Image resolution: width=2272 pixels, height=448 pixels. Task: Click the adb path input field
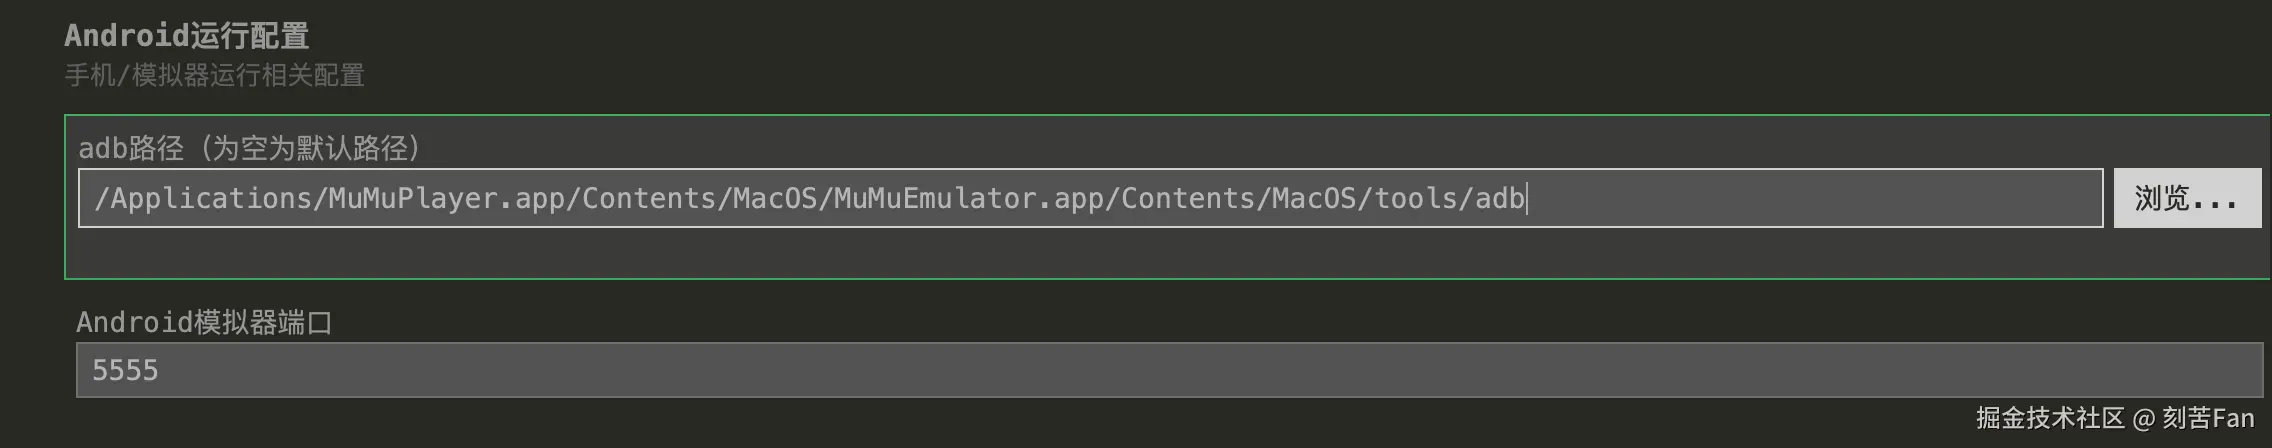click(1090, 198)
